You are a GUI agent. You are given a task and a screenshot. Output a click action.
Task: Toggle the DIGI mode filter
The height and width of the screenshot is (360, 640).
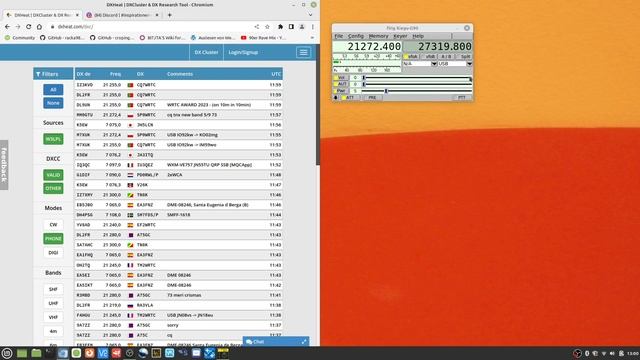click(x=53, y=253)
